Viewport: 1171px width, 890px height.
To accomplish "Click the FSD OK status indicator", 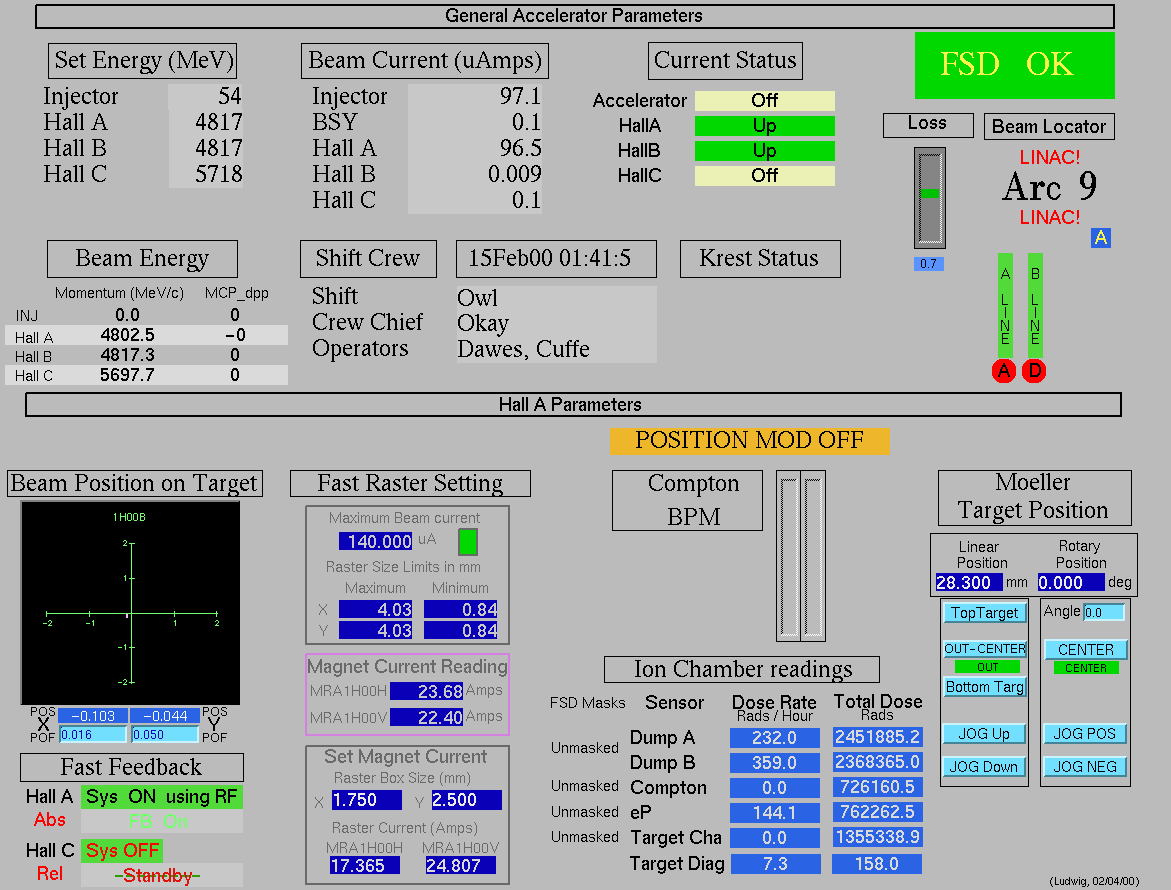I will (x=1014, y=65).
